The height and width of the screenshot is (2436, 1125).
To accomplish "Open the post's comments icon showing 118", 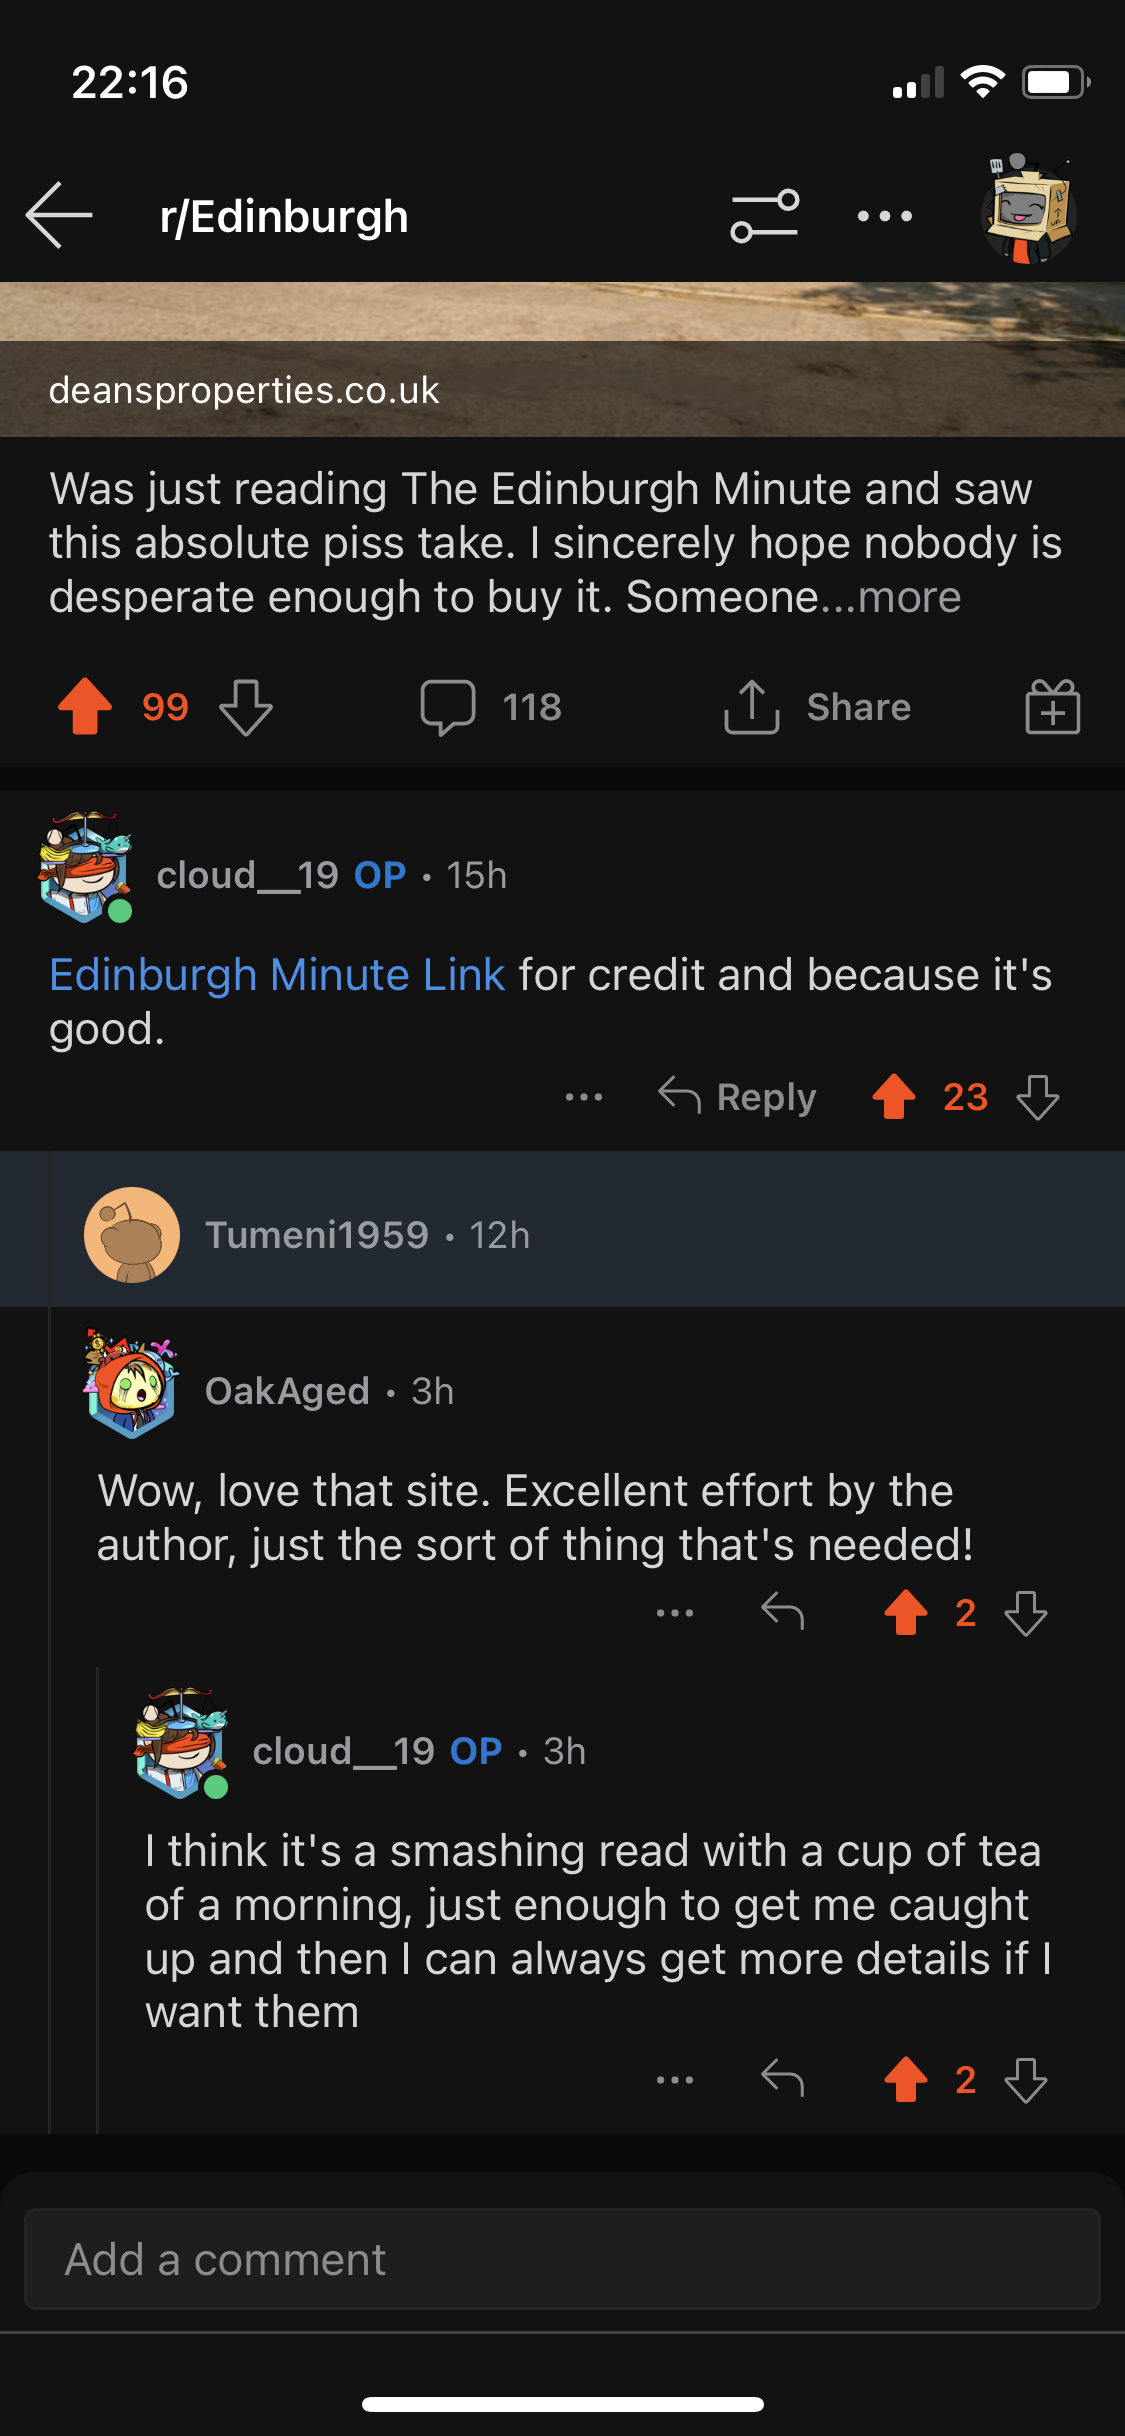I will pos(490,708).
